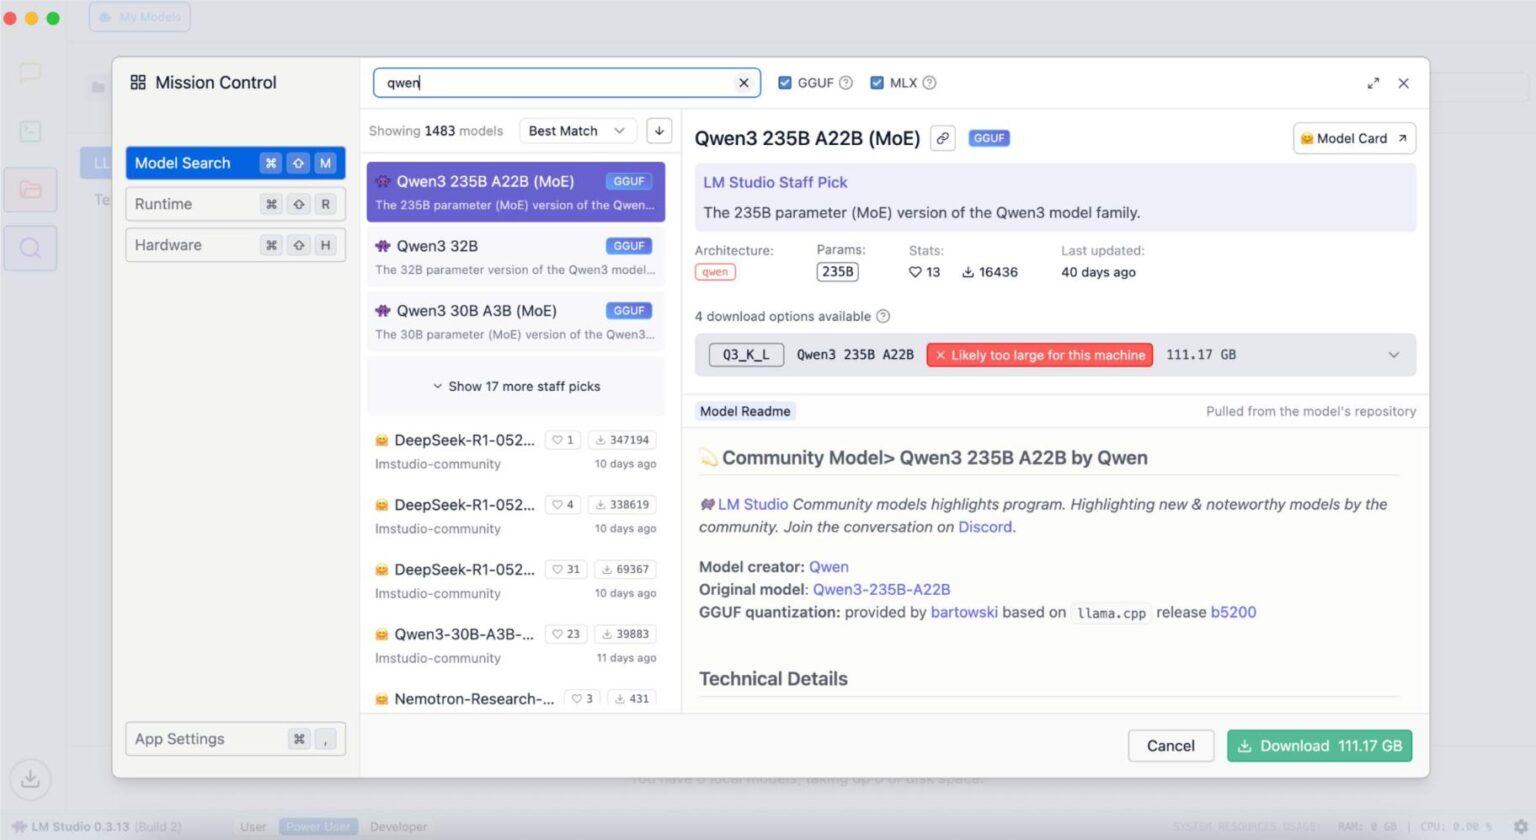The width and height of the screenshot is (1536, 840).
Task: Clear the qwen search text
Action: point(743,83)
